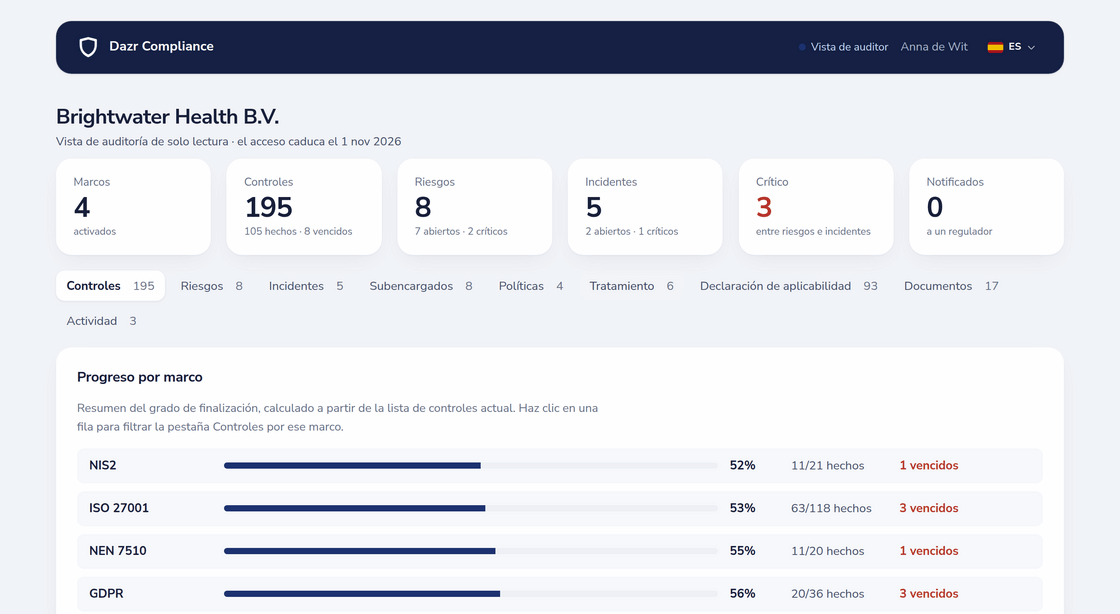Click the ISO 27001 progress bar
The width and height of the screenshot is (1120, 614).
point(471,508)
